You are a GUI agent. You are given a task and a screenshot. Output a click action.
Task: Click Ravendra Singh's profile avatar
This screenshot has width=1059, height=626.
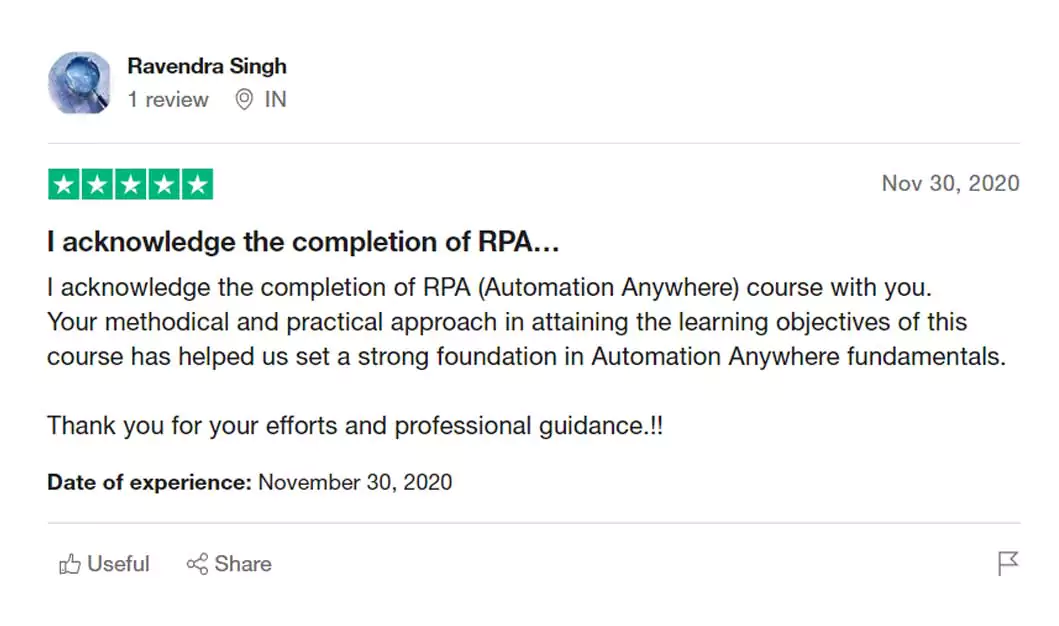tap(79, 83)
